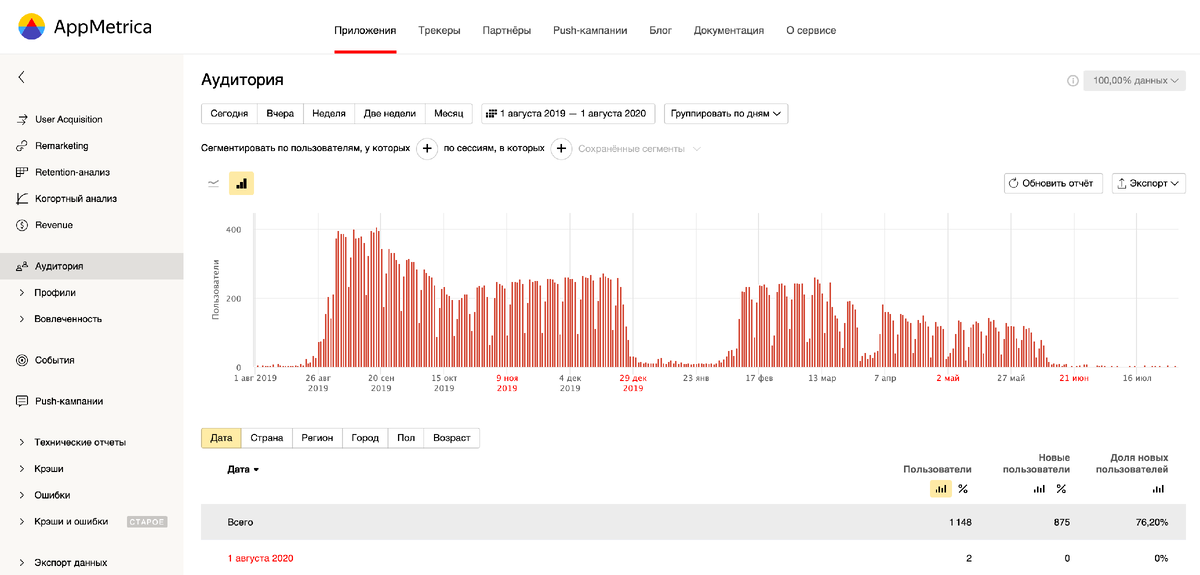Click the info icon near data sampling
Image resolution: width=1200 pixels, height=575 pixels.
point(1072,81)
